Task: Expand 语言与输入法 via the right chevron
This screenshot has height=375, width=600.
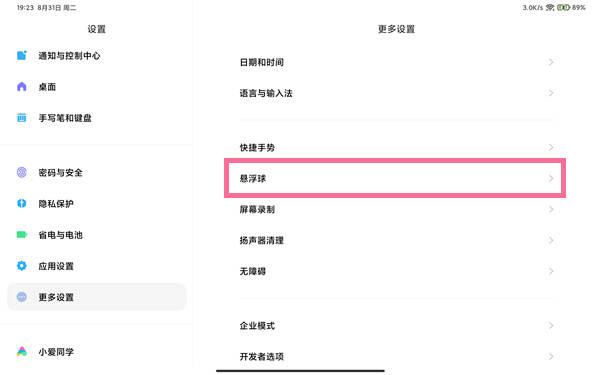Action: (551, 93)
